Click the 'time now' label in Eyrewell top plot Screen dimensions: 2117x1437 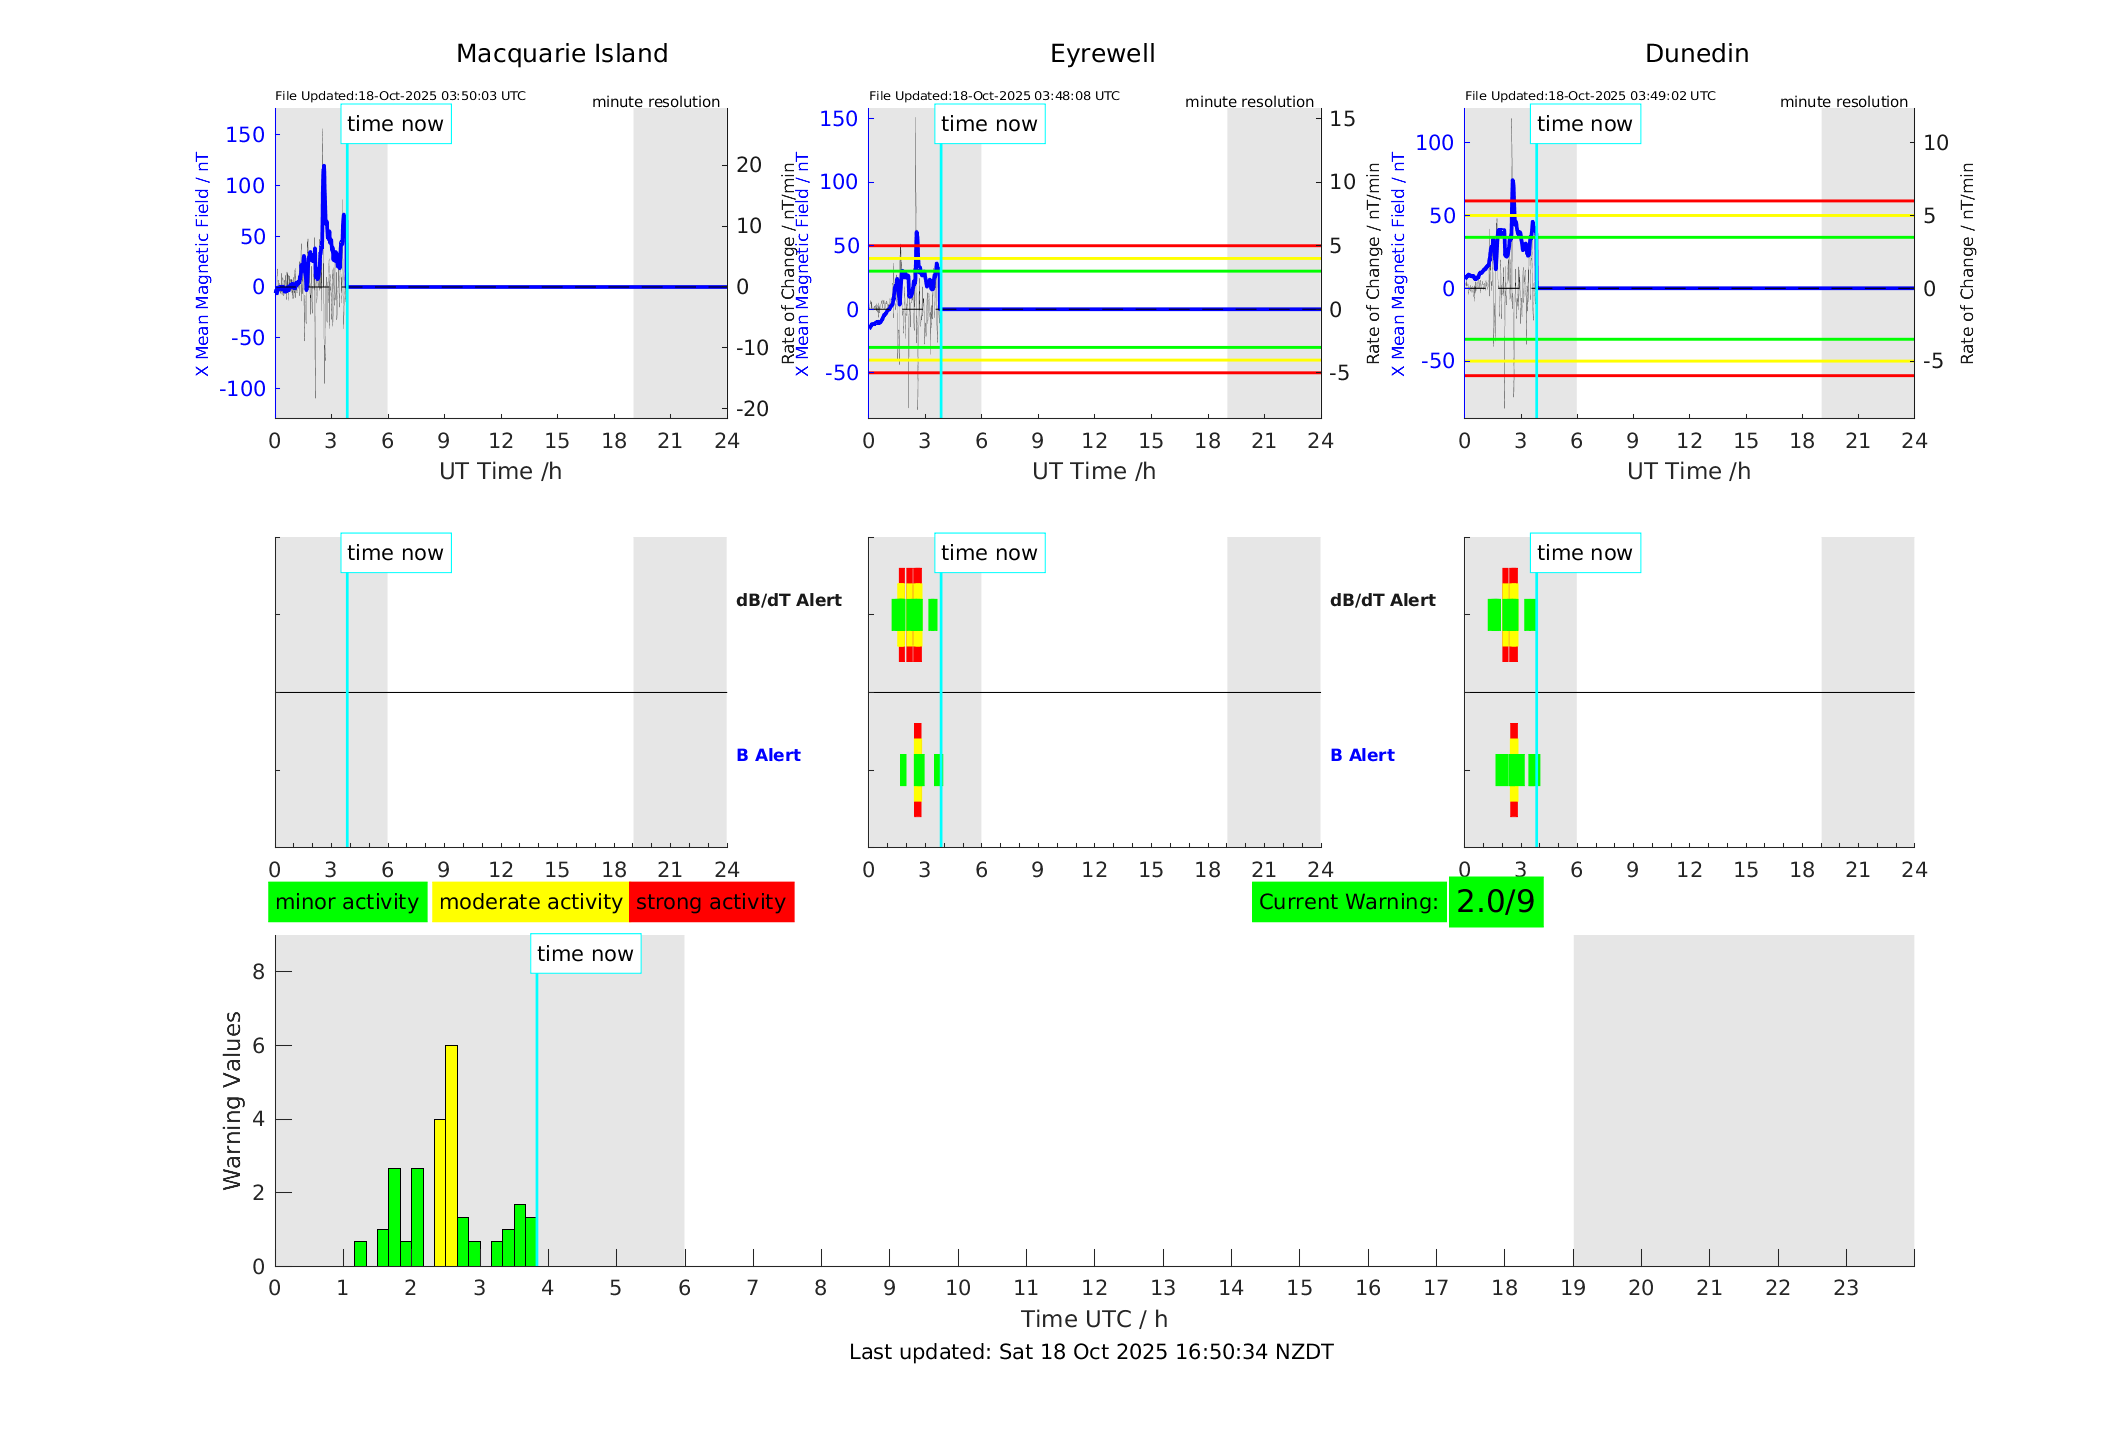tap(989, 124)
